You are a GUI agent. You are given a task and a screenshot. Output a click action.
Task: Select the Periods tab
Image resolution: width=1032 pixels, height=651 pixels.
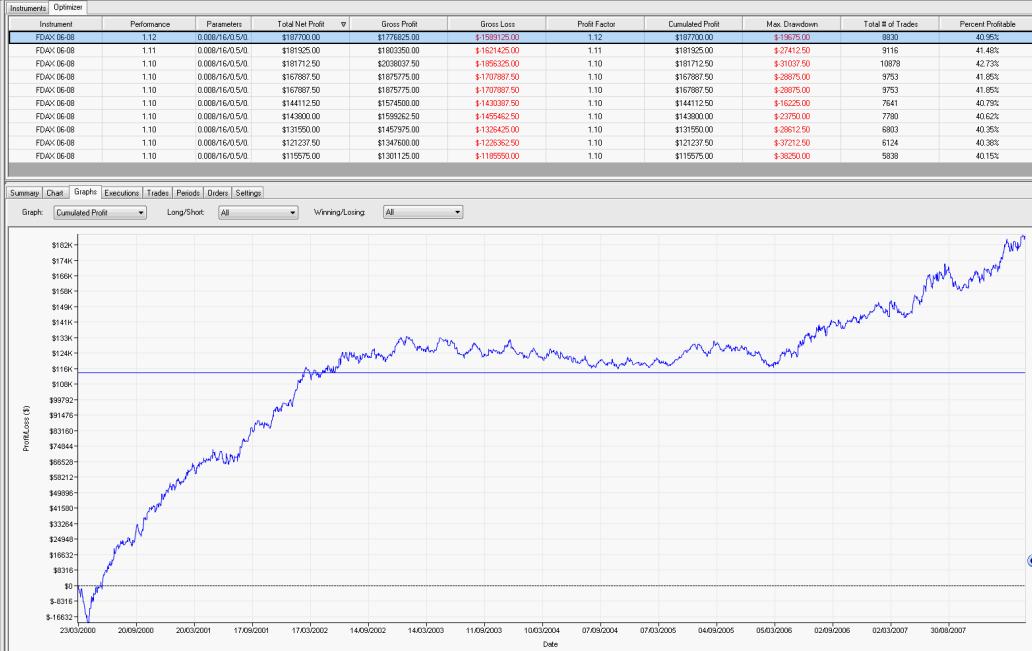click(x=189, y=193)
